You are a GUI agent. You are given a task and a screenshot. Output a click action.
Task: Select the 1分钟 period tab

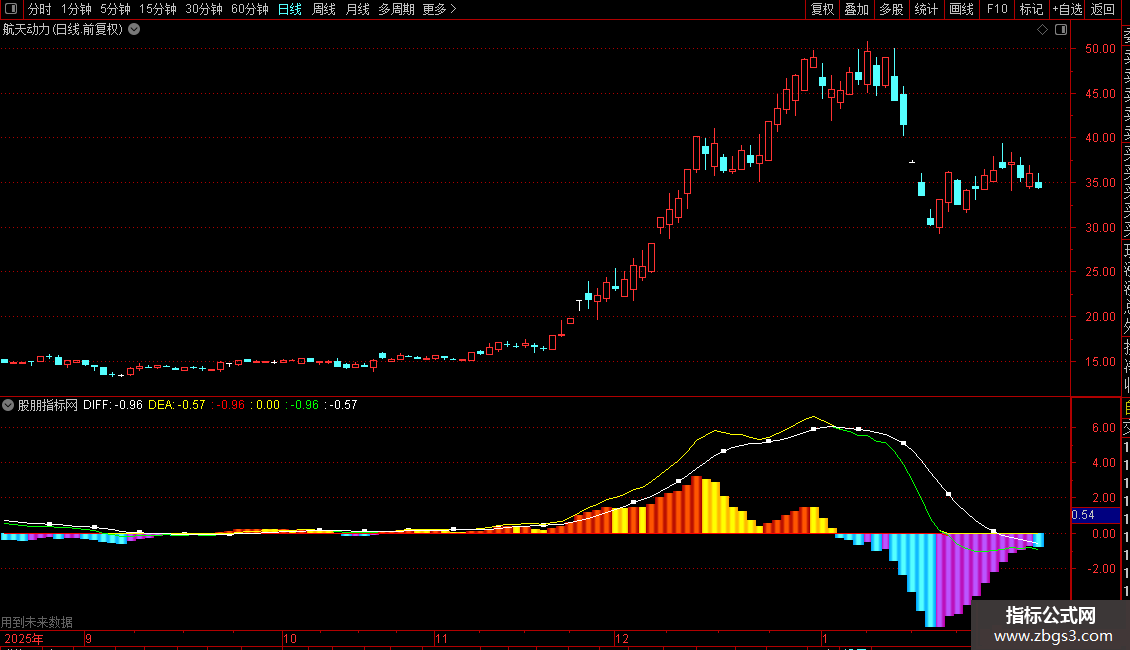76,9
